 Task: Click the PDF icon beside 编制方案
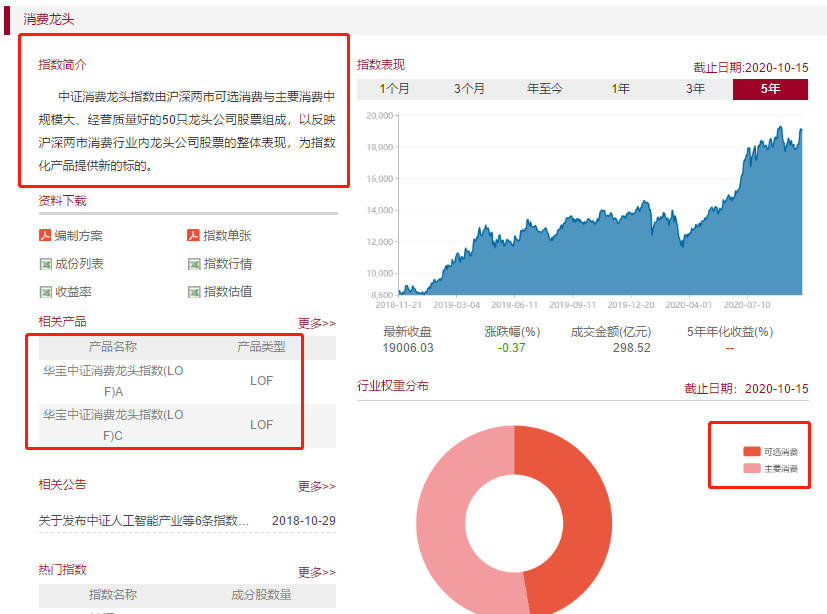coord(45,235)
